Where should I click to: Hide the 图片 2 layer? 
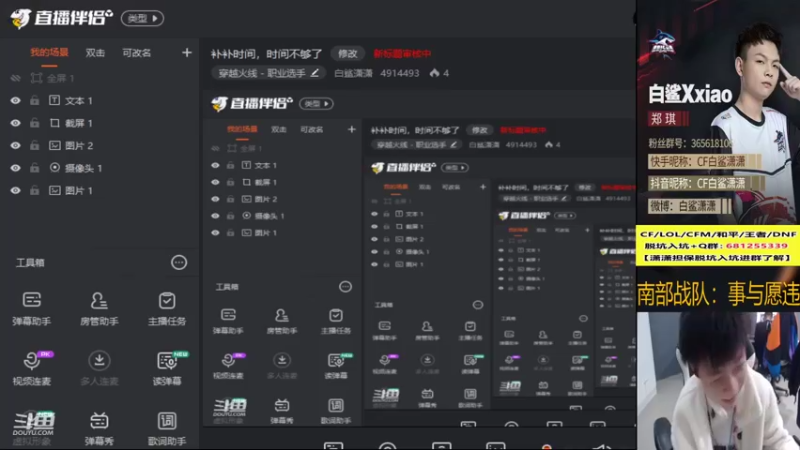pos(15,145)
